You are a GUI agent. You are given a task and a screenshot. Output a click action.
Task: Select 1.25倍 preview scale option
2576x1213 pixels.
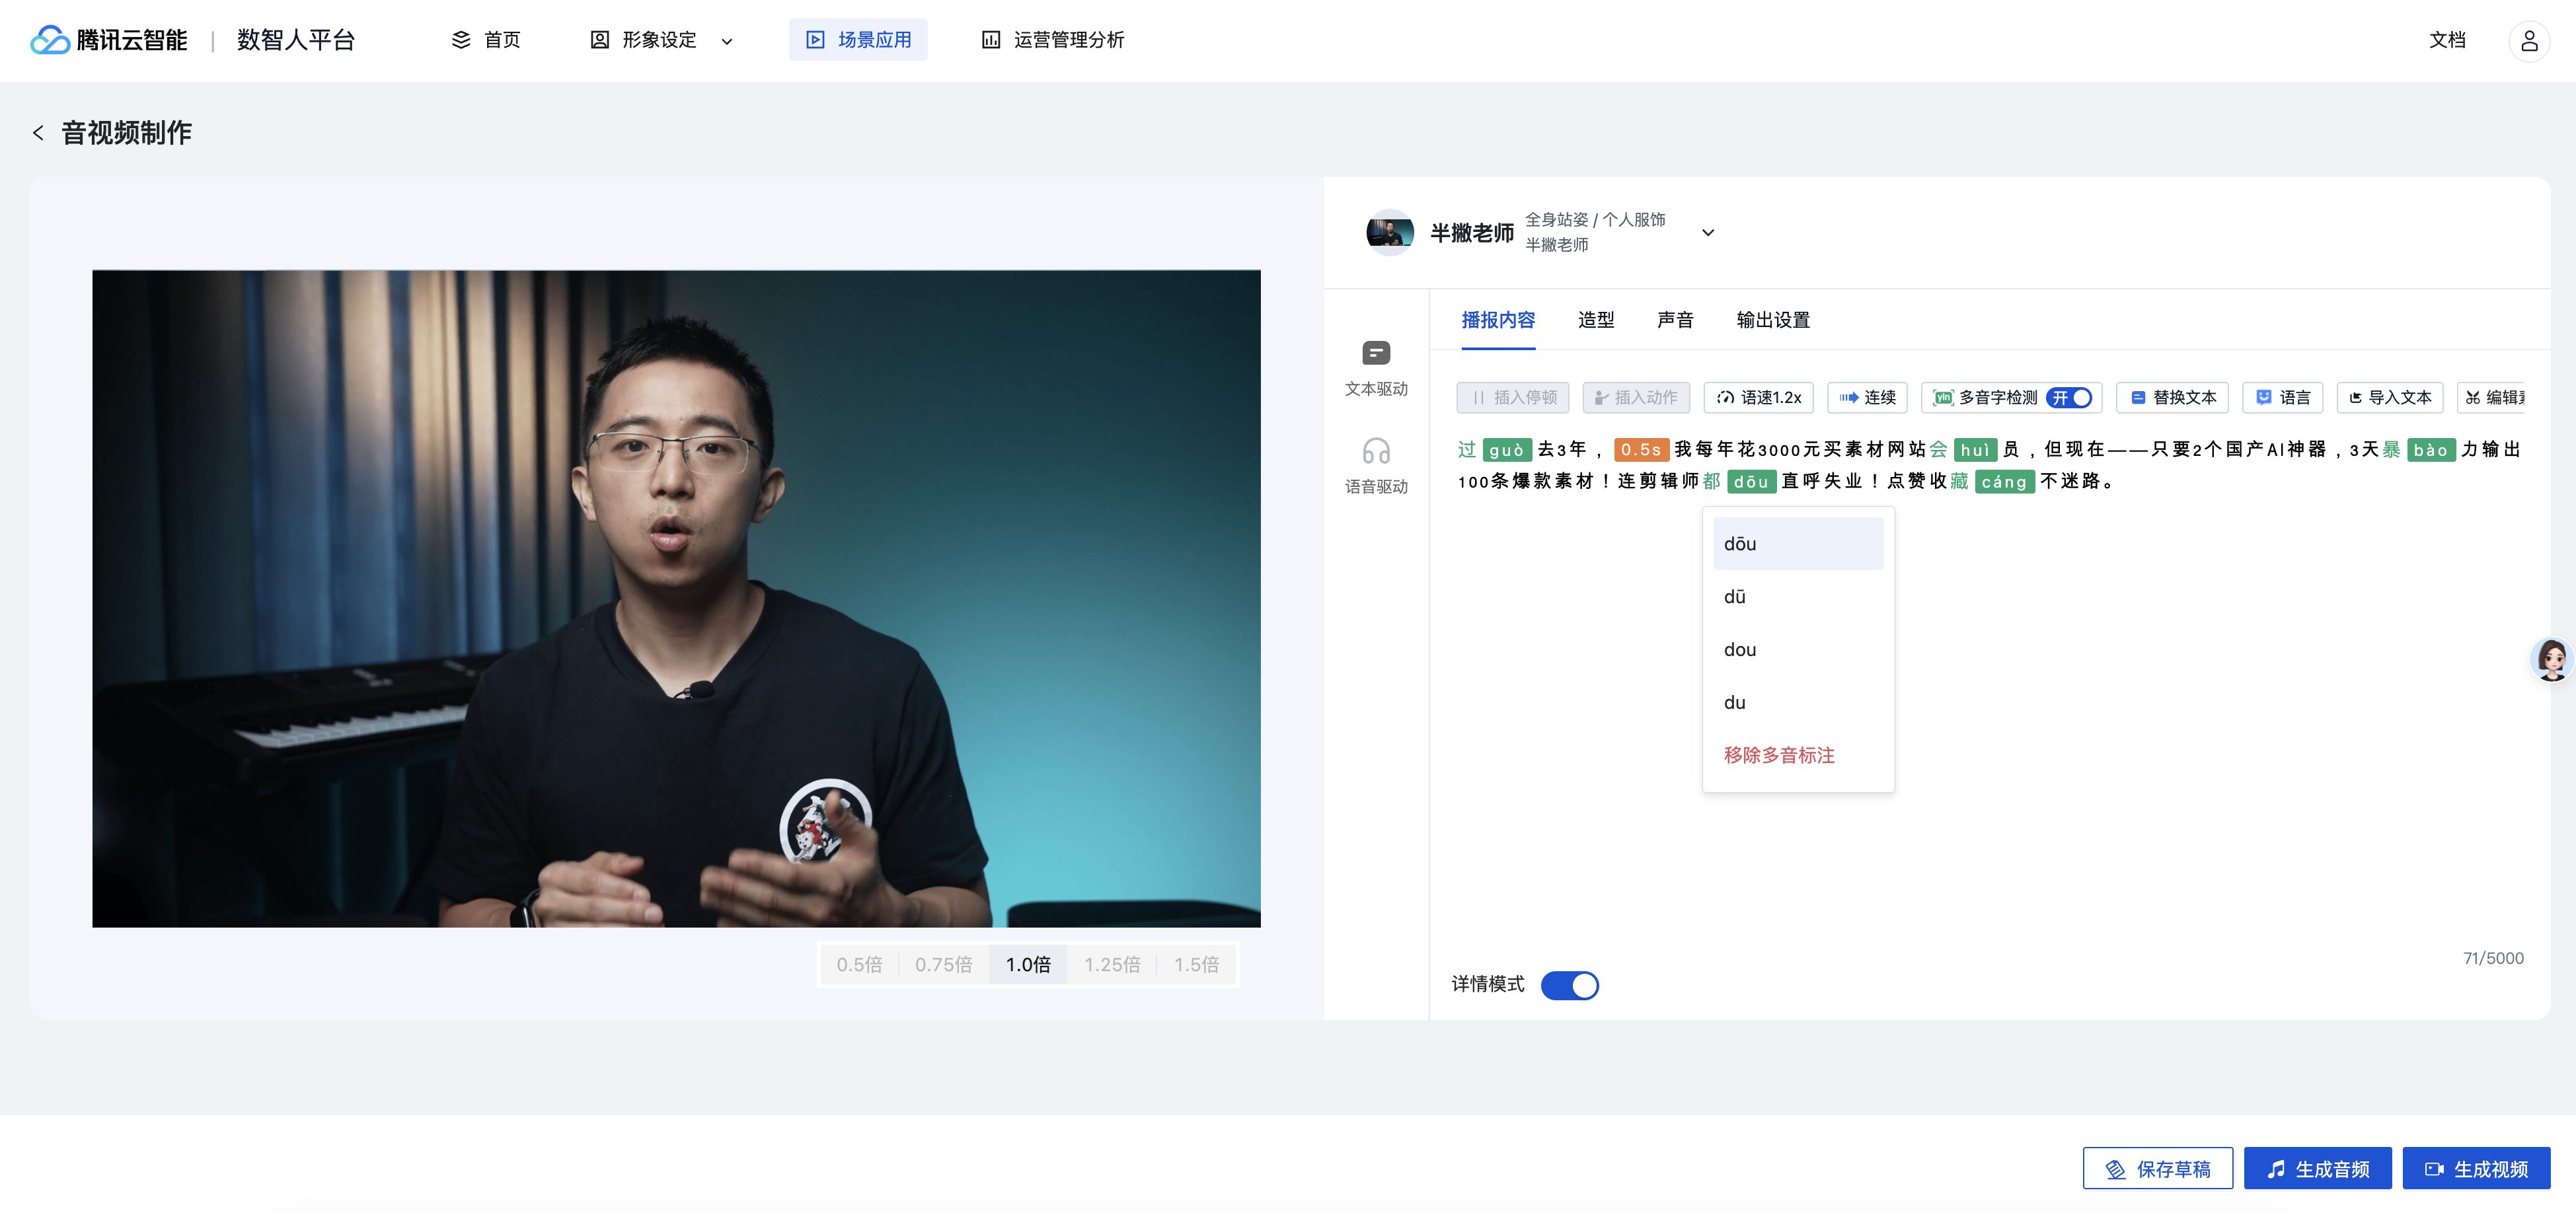click(1112, 965)
